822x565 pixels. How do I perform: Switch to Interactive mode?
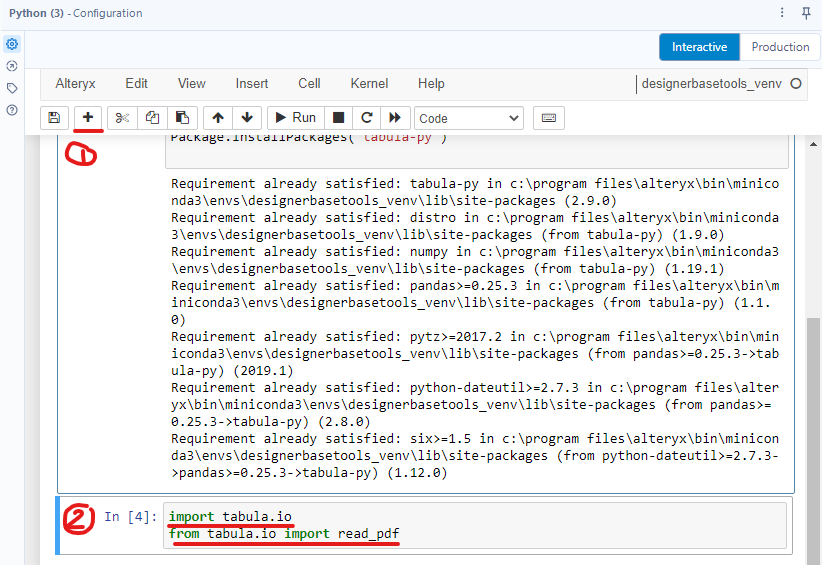pos(699,47)
